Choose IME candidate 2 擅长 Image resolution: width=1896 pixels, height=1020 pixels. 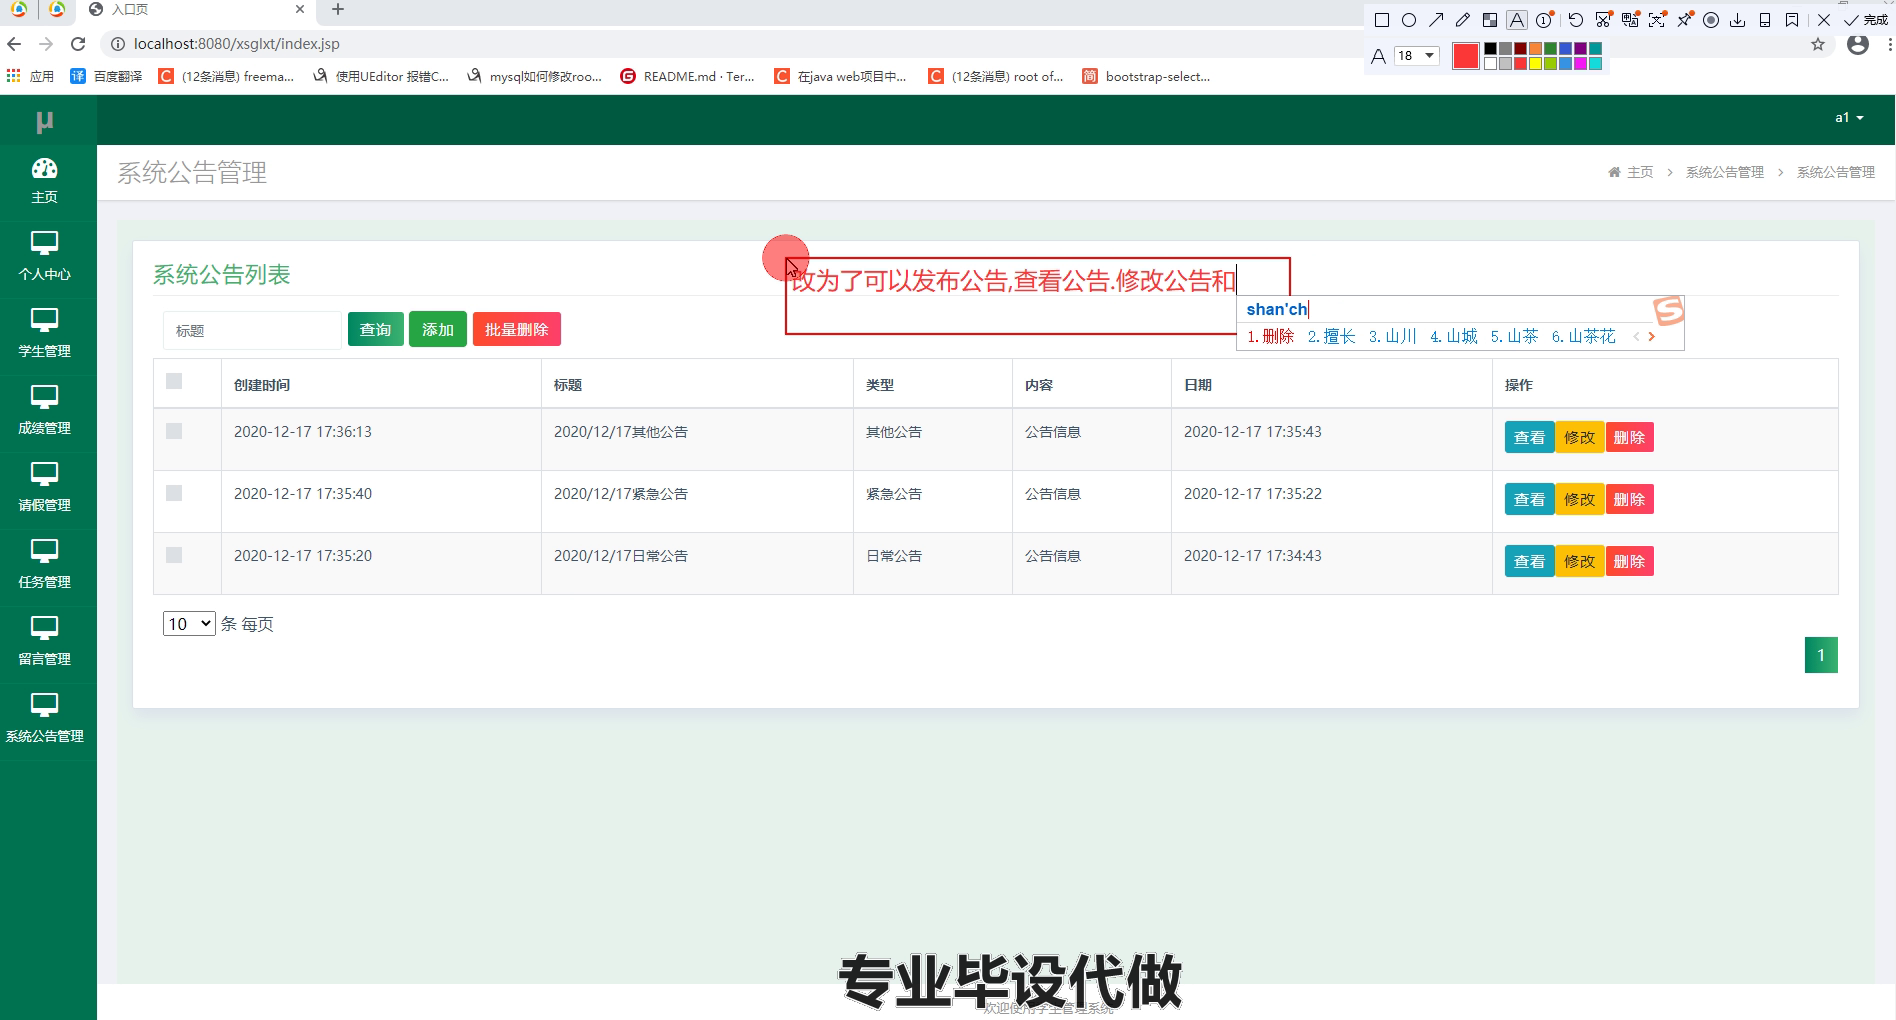pos(1332,337)
